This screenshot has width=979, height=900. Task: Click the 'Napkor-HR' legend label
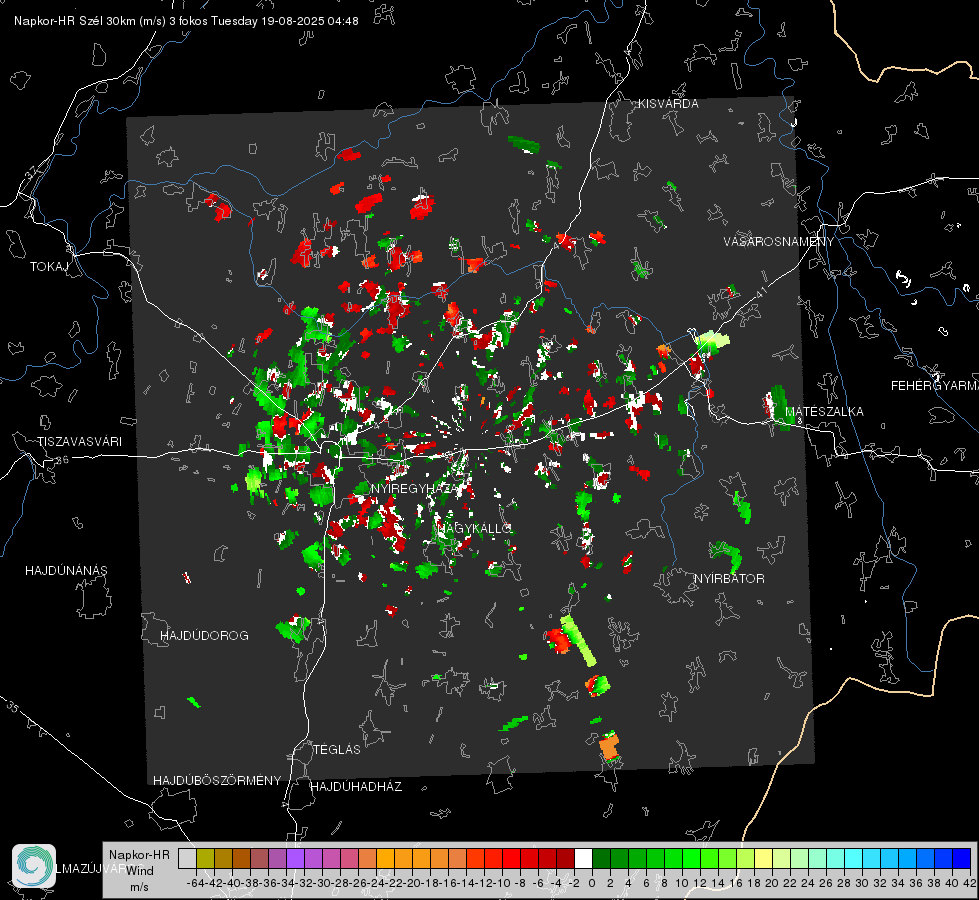click(x=139, y=854)
